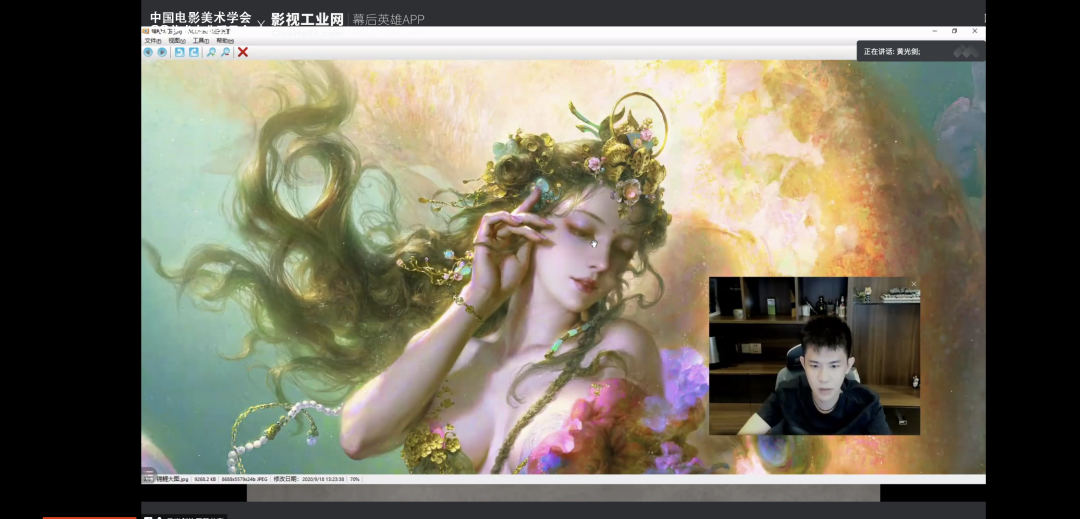This screenshot has height=519, width=1080.
Task: Click the webcam video thumbnail
Action: pos(814,360)
